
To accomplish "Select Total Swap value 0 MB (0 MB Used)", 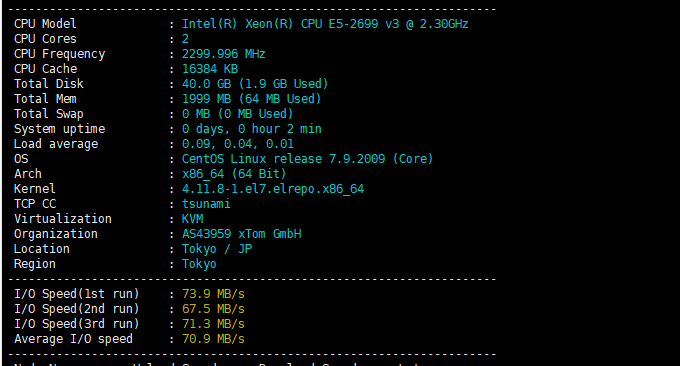I will point(238,114).
